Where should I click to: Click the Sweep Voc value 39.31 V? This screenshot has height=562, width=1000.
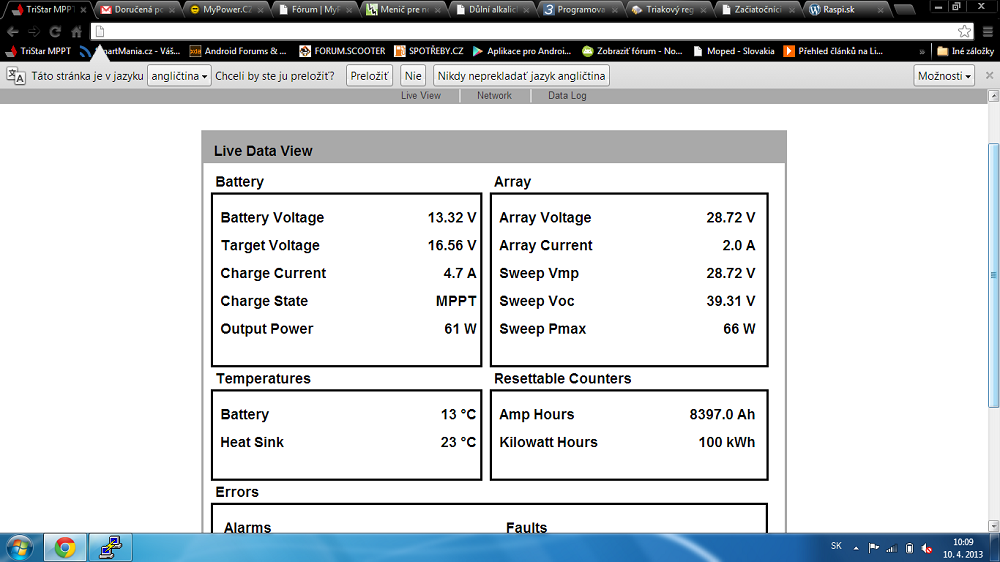[x=730, y=301]
